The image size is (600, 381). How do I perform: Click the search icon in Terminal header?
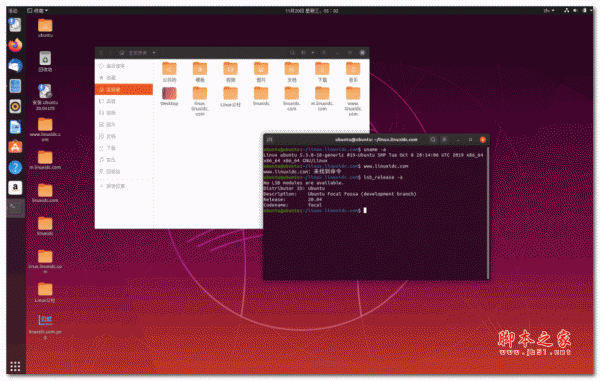[433, 140]
